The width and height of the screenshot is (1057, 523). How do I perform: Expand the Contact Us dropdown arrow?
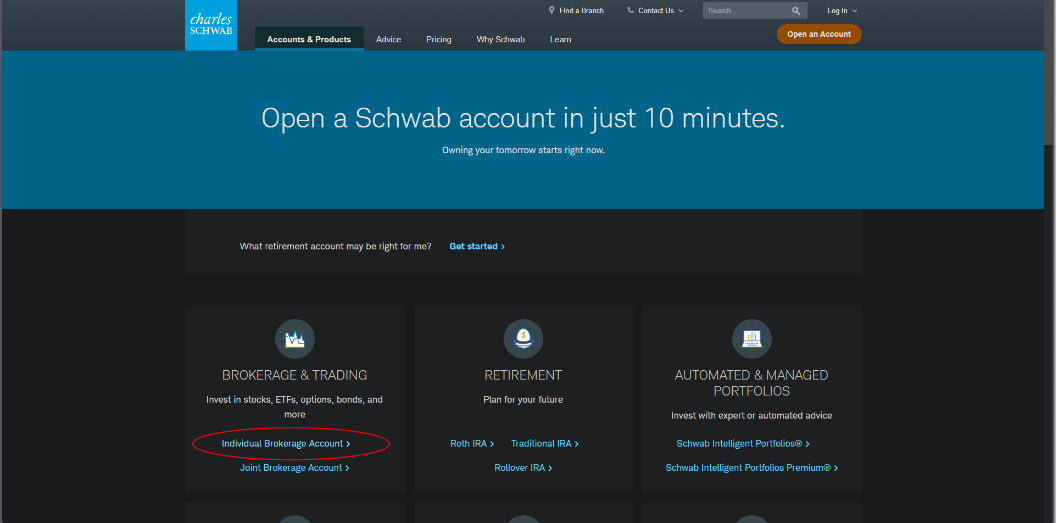(681, 11)
